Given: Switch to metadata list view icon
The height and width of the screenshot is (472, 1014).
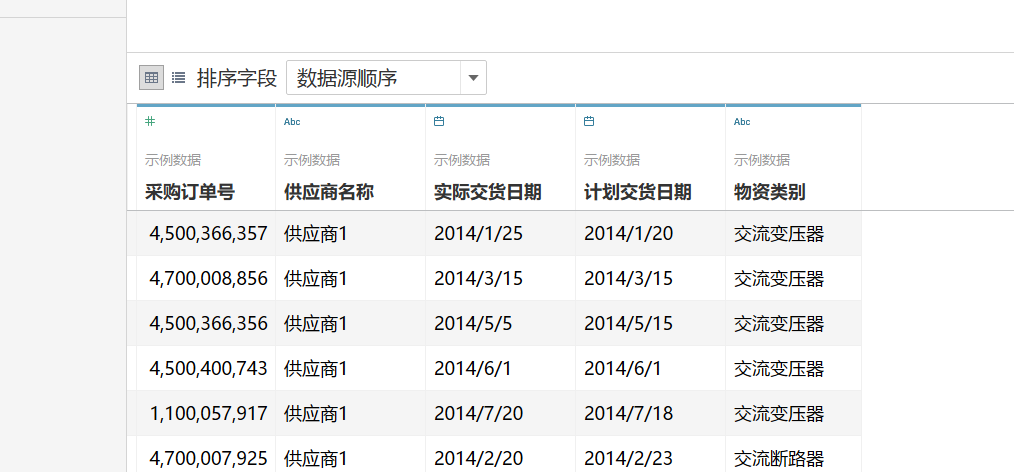Looking at the screenshot, I should [178, 78].
